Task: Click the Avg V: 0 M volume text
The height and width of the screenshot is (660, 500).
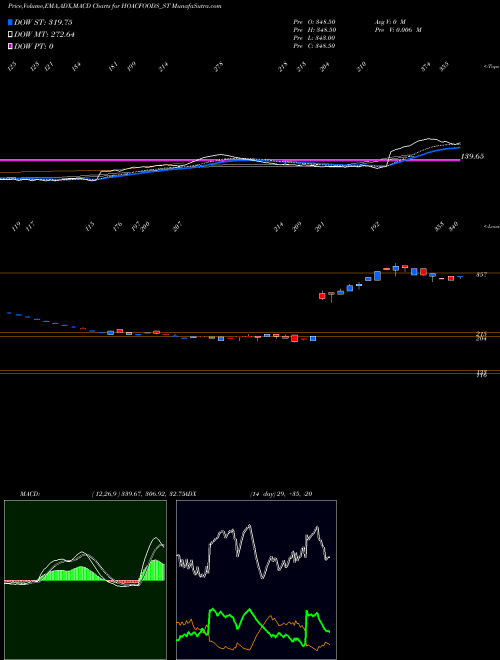Action: (x=390, y=22)
